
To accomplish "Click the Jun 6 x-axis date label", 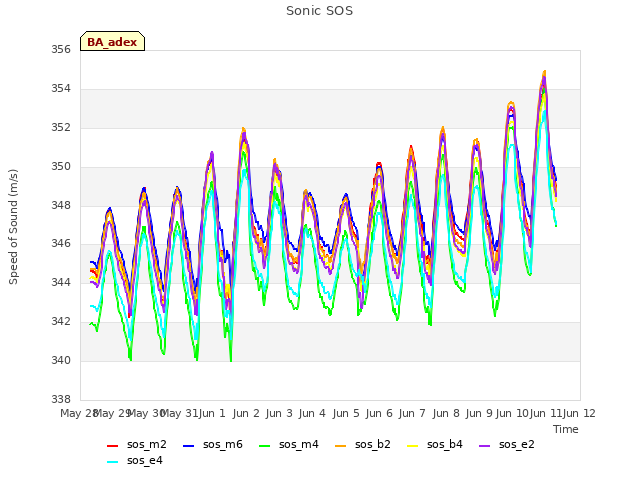I will point(379,413).
